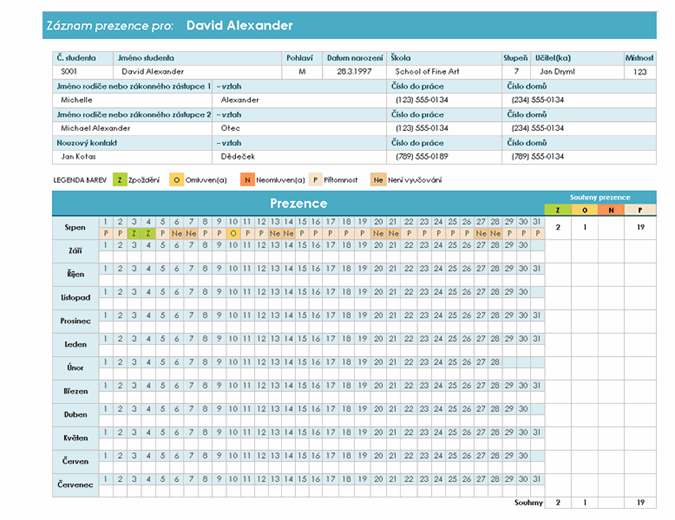
Task: Click the Ne Není vyučování legend swatch
Action: [x=378, y=180]
